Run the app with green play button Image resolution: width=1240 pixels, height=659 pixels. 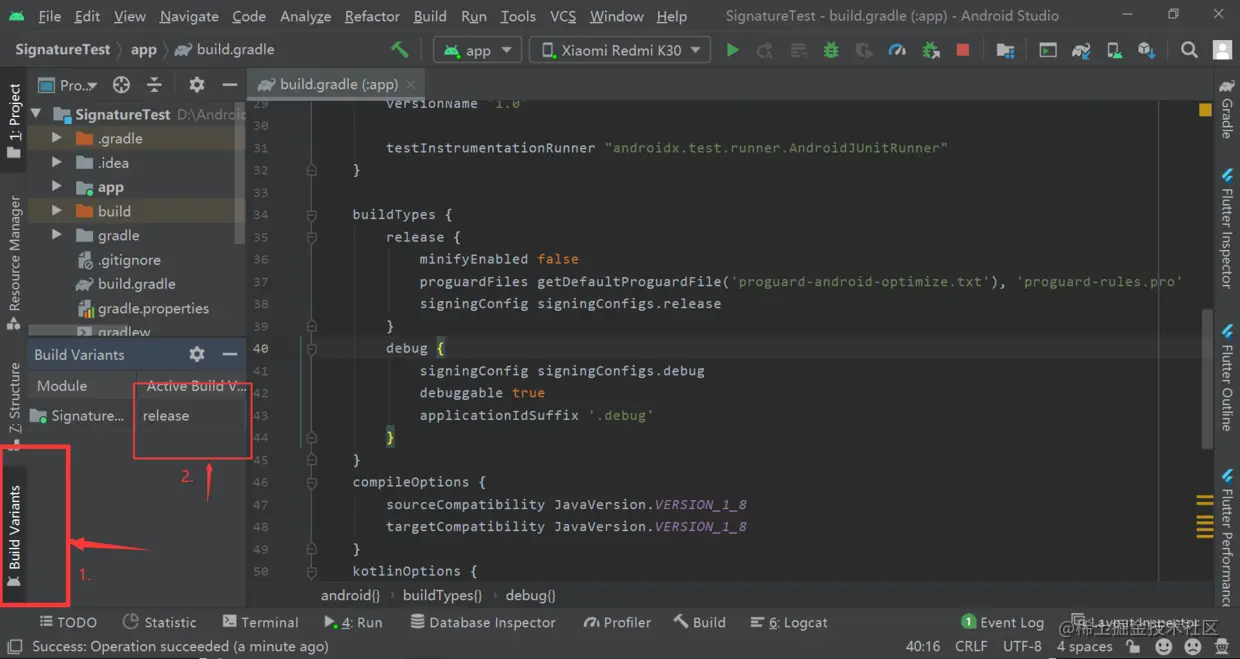[733, 50]
